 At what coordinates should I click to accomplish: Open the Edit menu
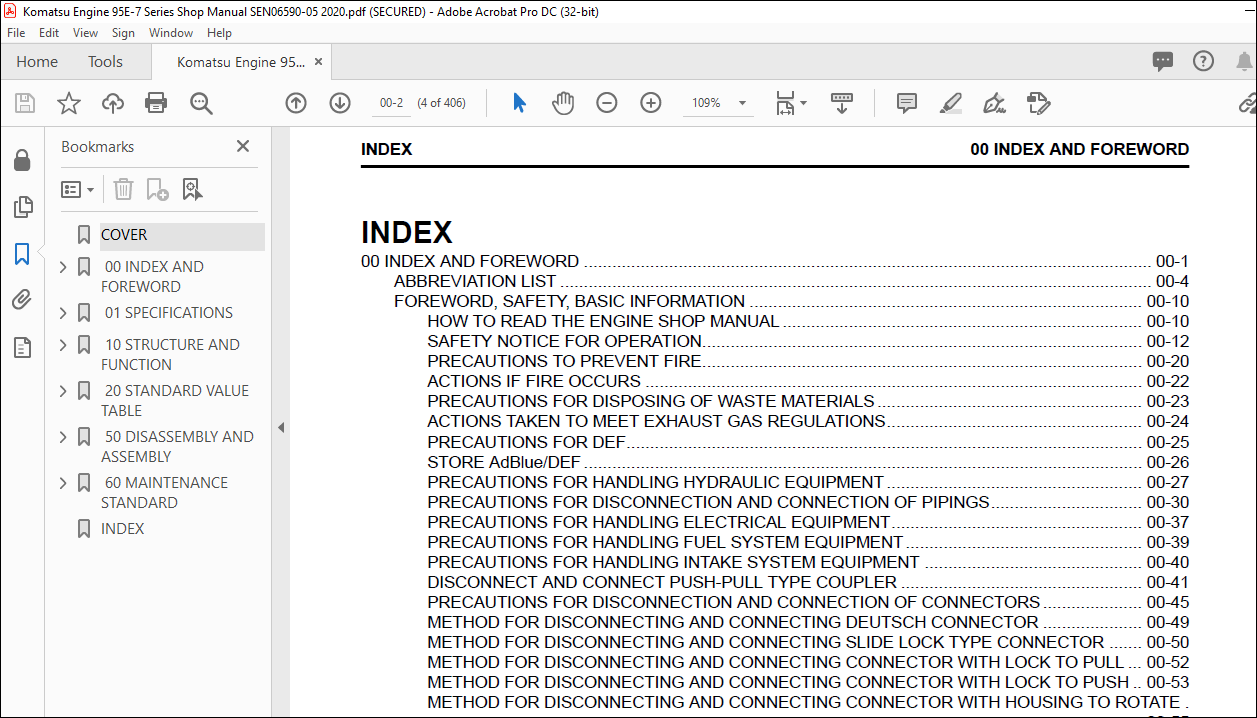[49, 33]
